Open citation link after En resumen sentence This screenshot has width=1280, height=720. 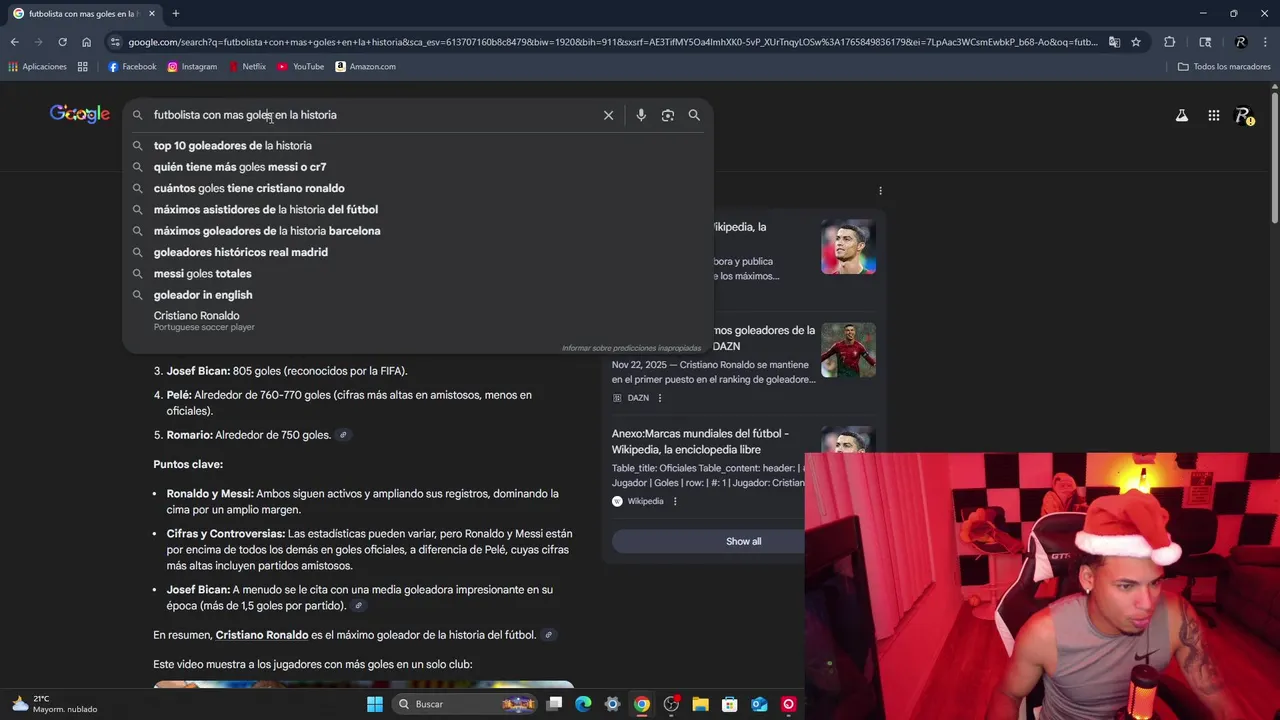(x=548, y=635)
